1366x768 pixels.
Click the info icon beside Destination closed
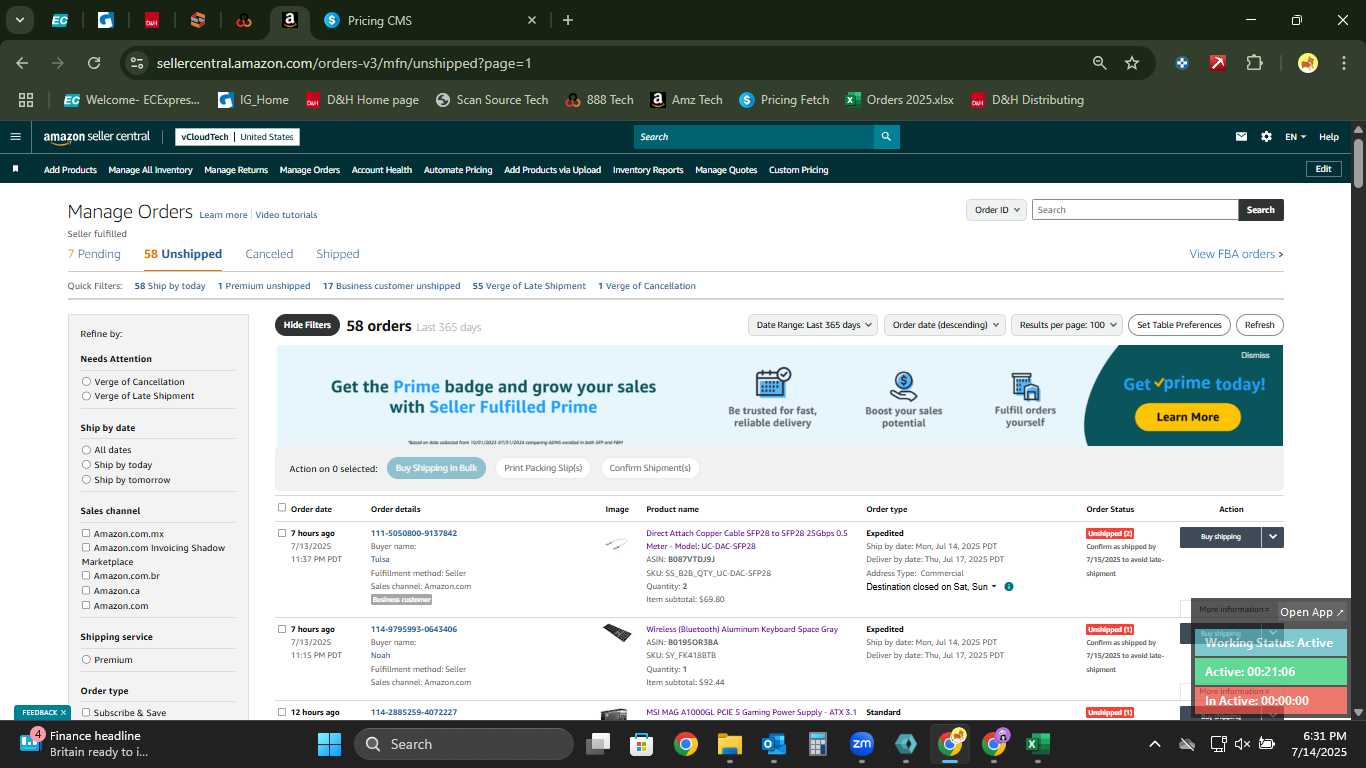tap(1008, 587)
